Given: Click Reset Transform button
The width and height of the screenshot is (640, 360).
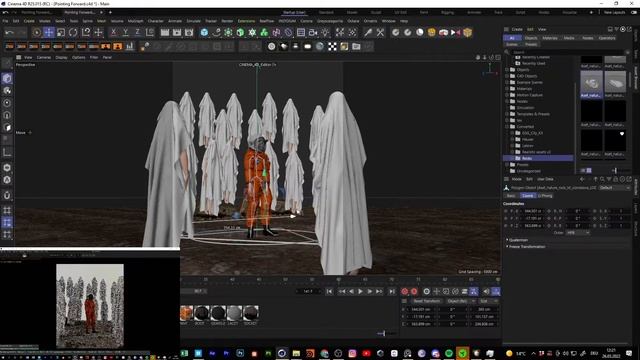Looking at the screenshot, I should tap(427, 301).
